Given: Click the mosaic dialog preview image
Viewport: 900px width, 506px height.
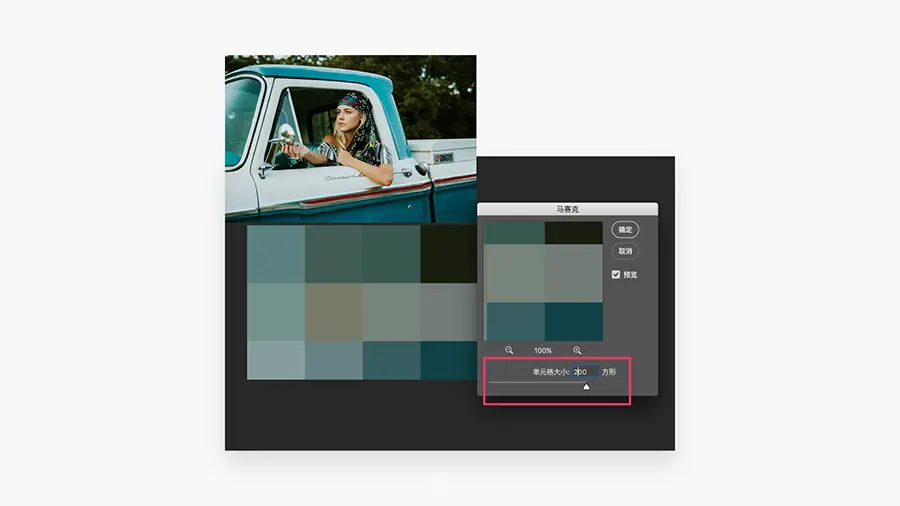Looking at the screenshot, I should (544, 281).
